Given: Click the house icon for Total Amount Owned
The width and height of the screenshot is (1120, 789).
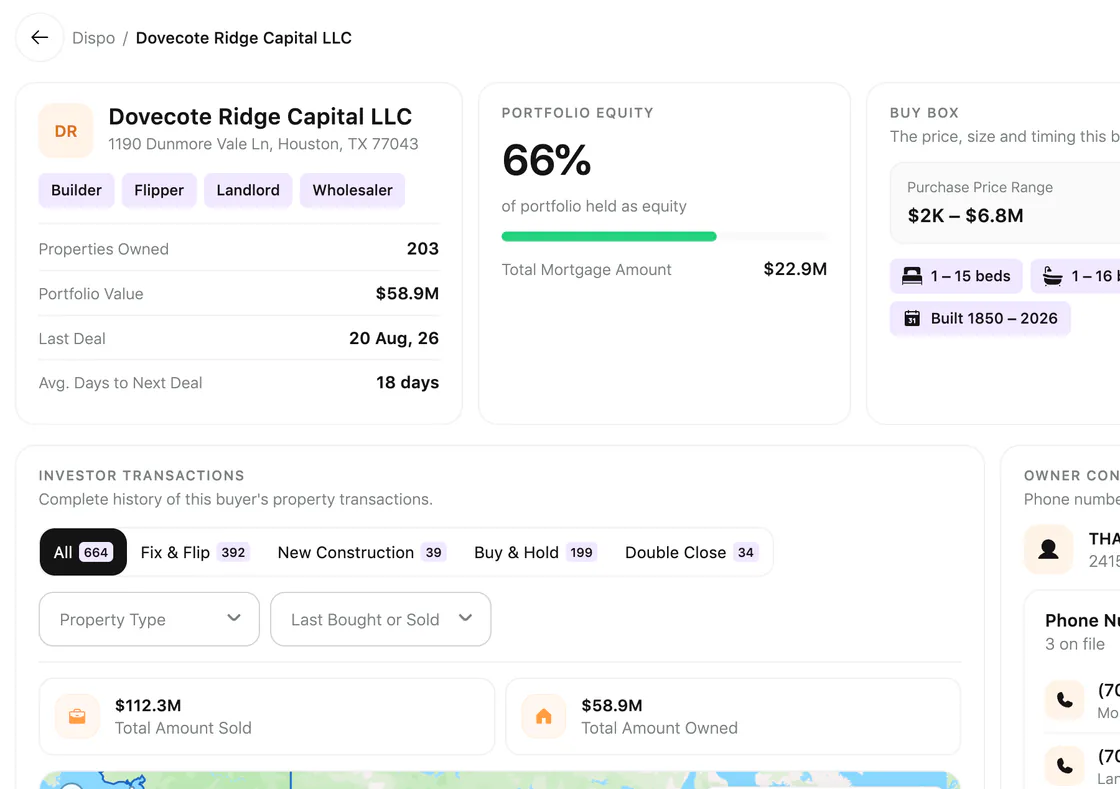Looking at the screenshot, I should 544,716.
